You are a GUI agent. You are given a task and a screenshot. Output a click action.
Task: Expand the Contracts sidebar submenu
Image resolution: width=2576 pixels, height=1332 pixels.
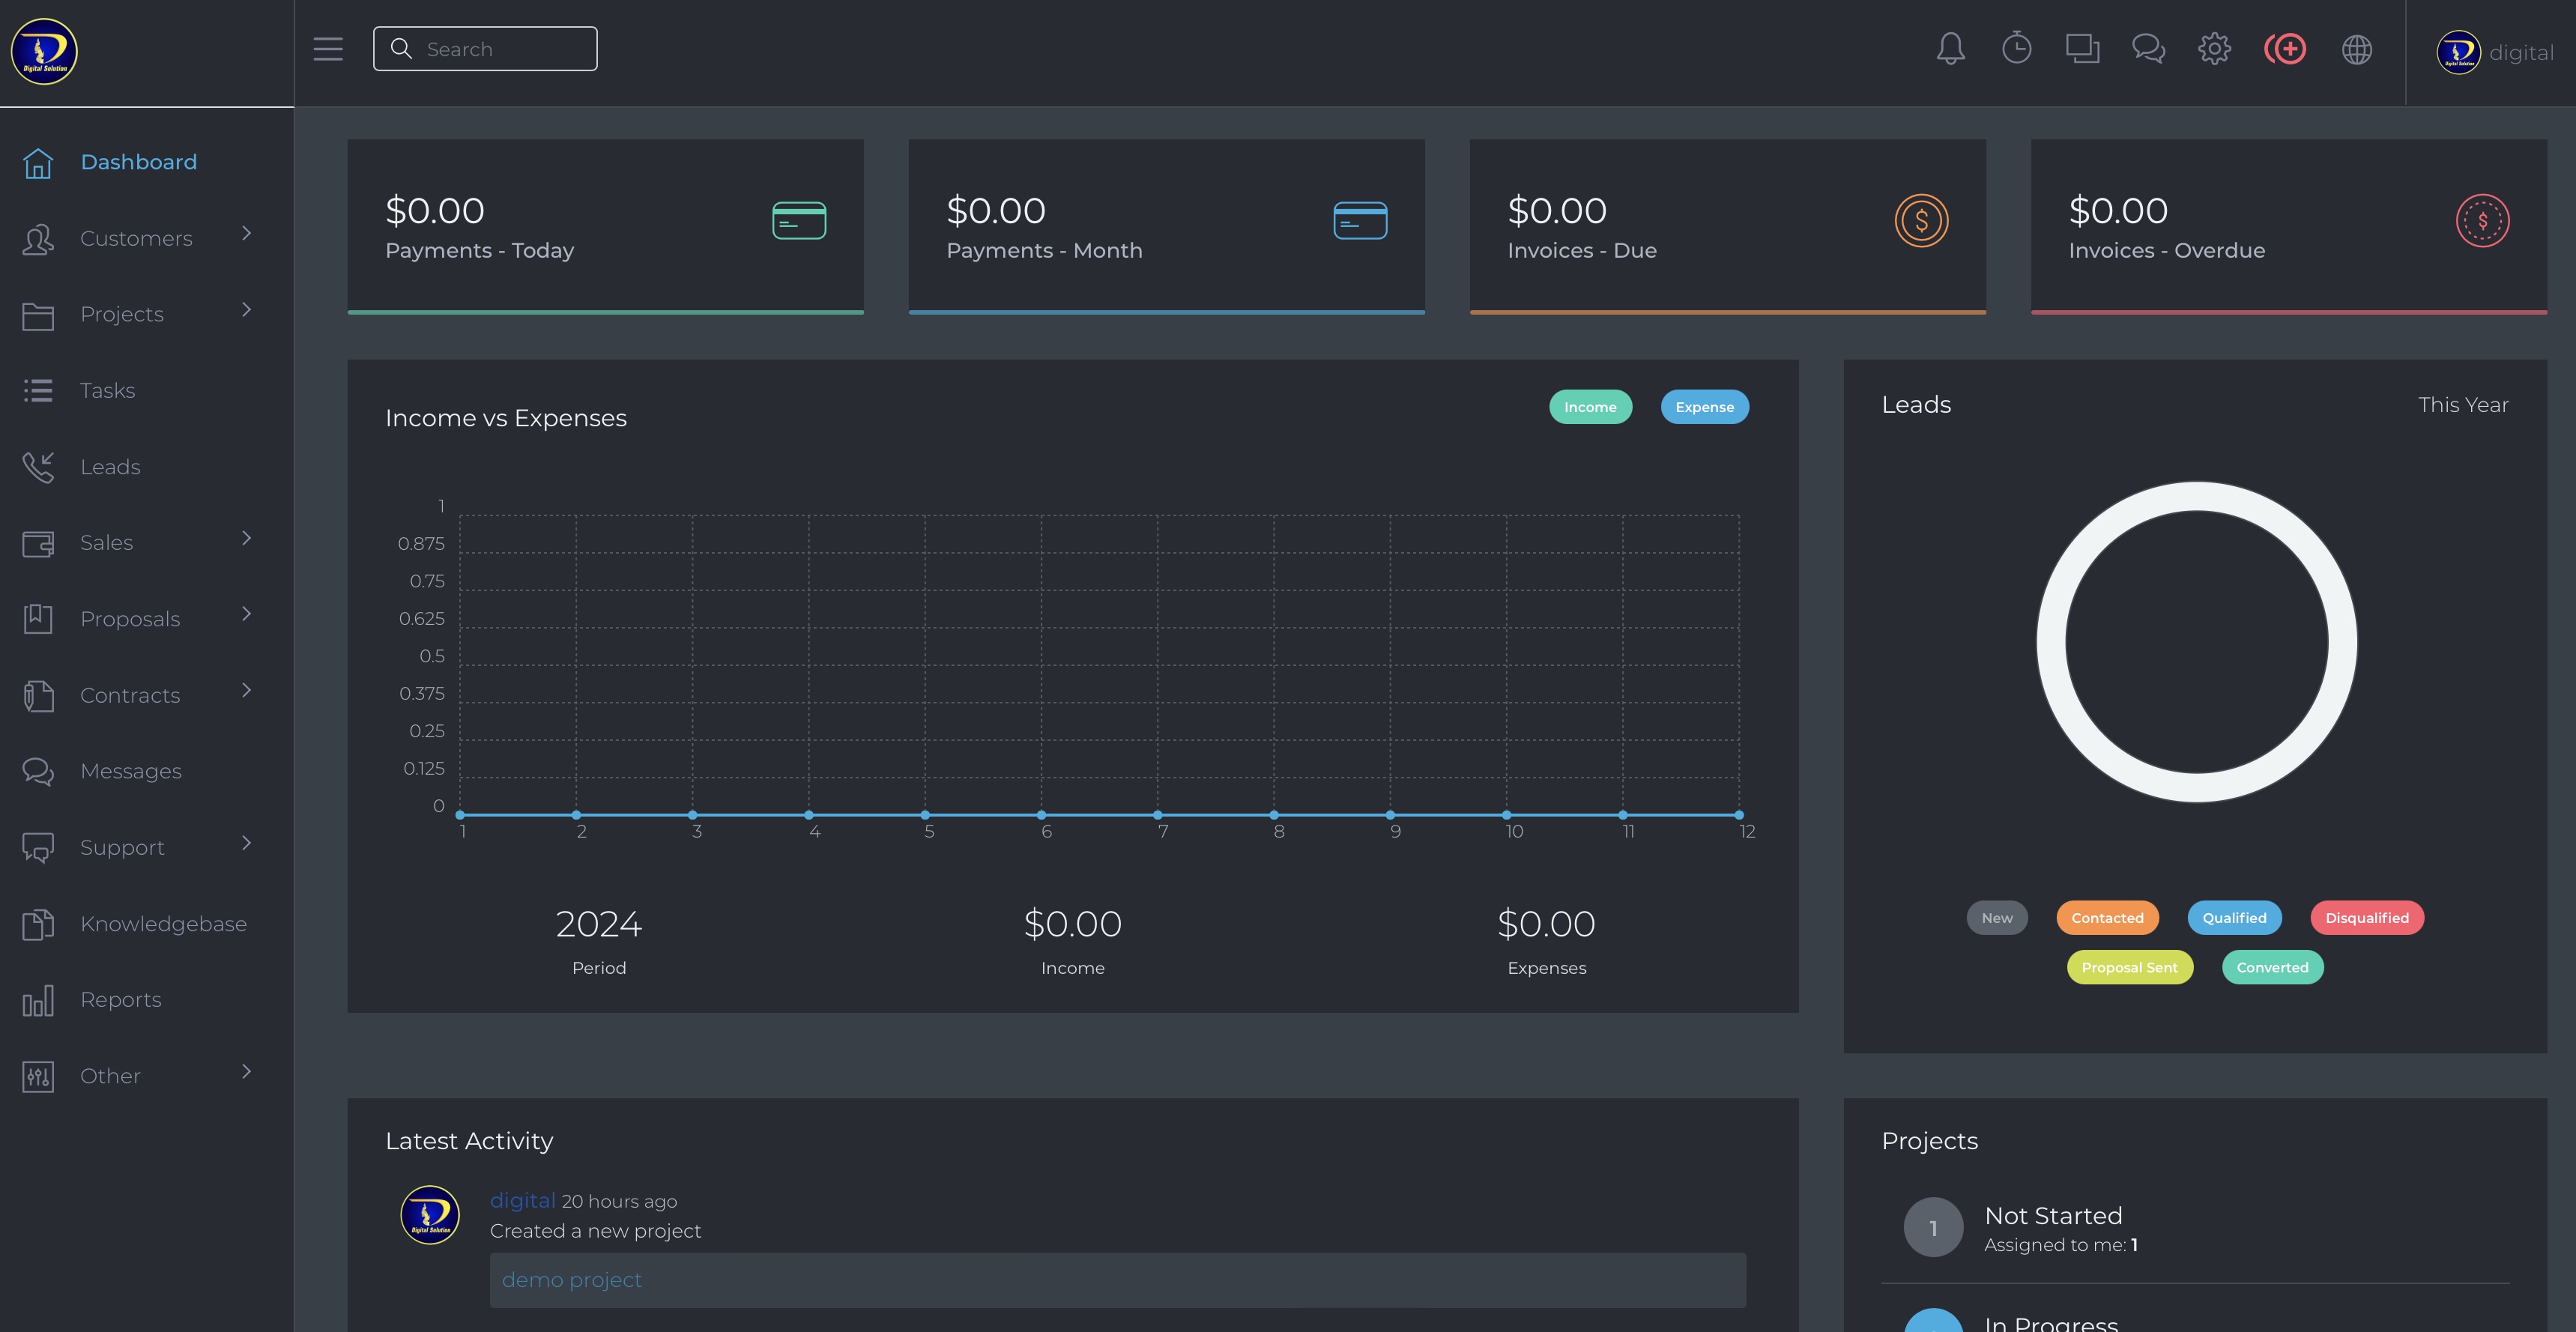(246, 691)
